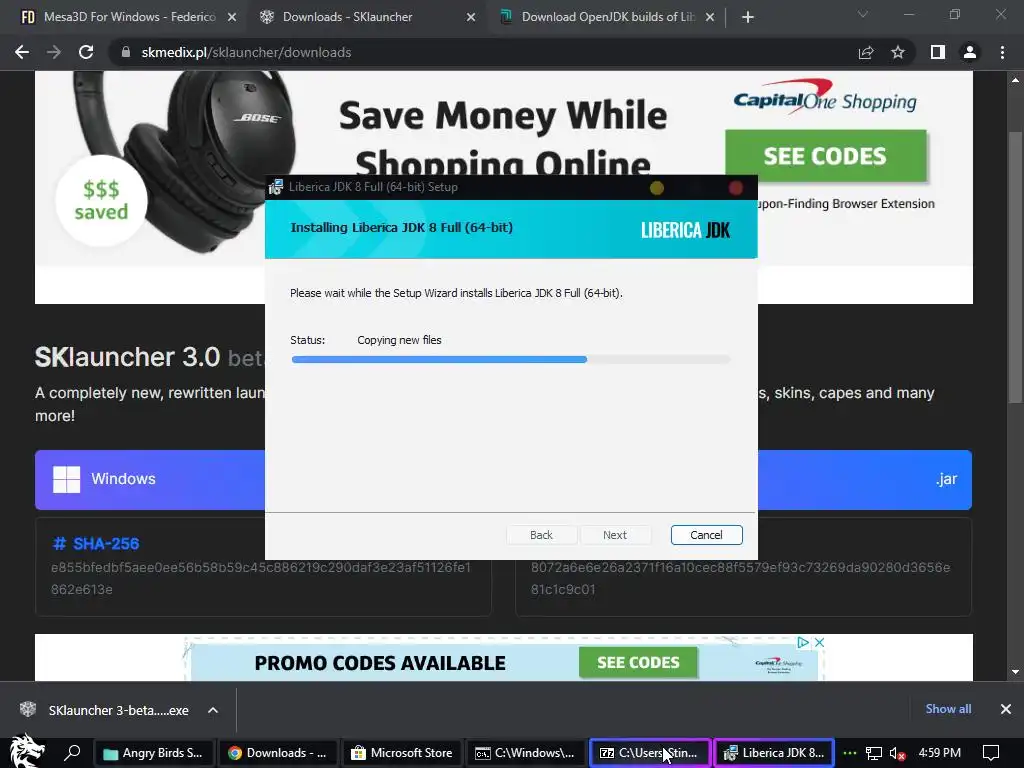Click the network tray icon
The height and width of the screenshot is (768, 1024).
click(x=874, y=754)
